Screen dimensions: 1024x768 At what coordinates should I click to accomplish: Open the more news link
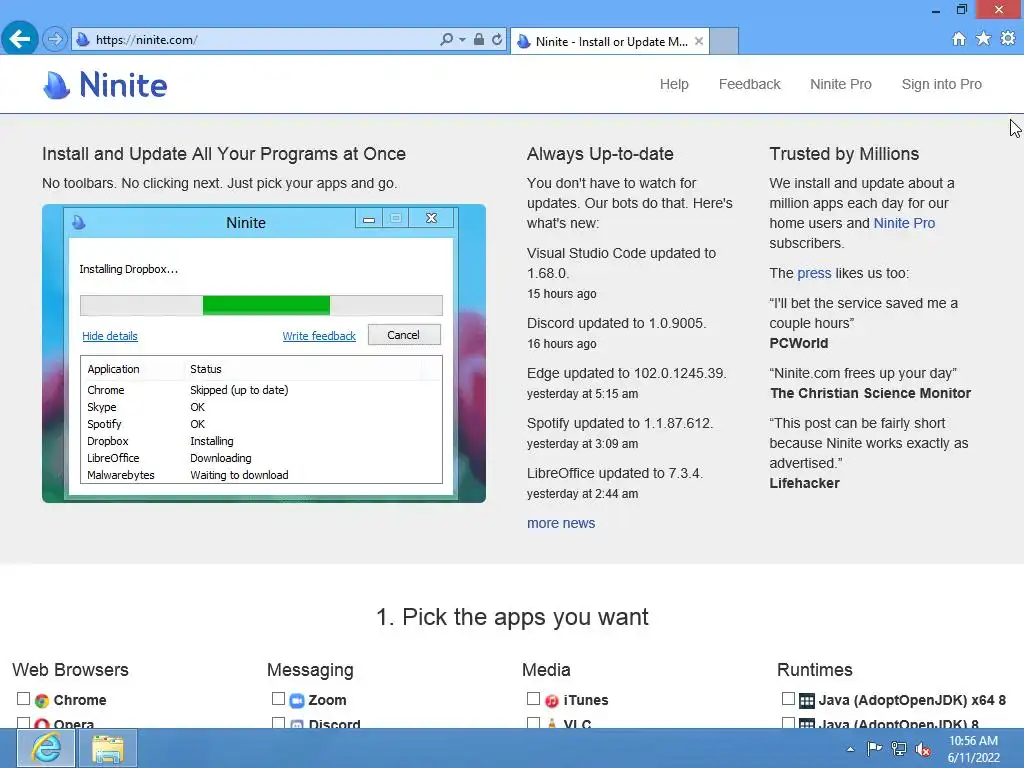[x=561, y=523]
